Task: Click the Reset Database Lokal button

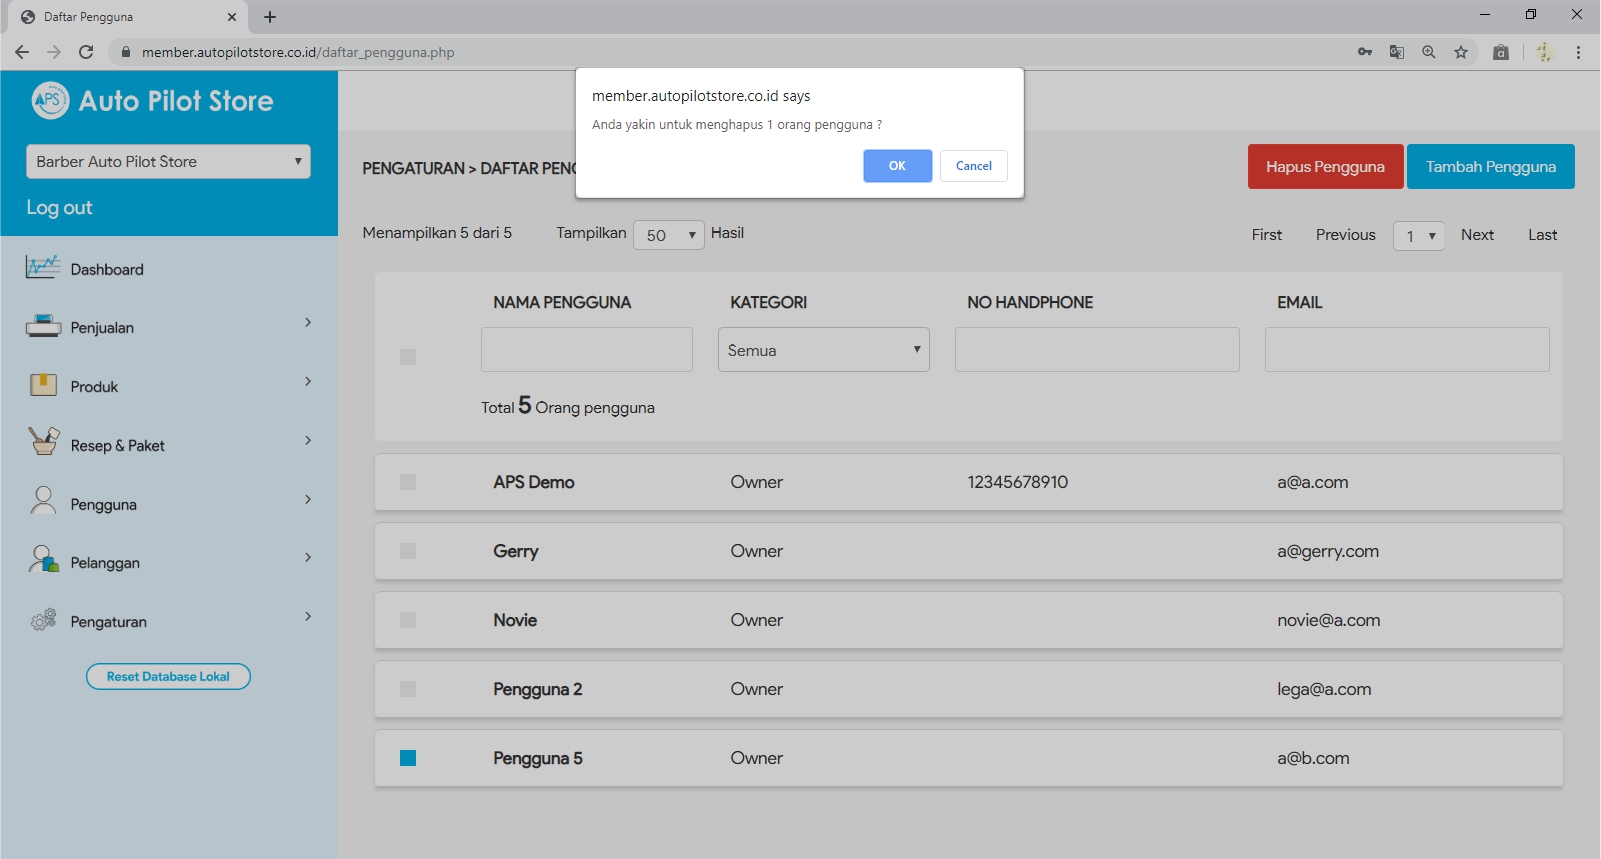Action: (168, 677)
